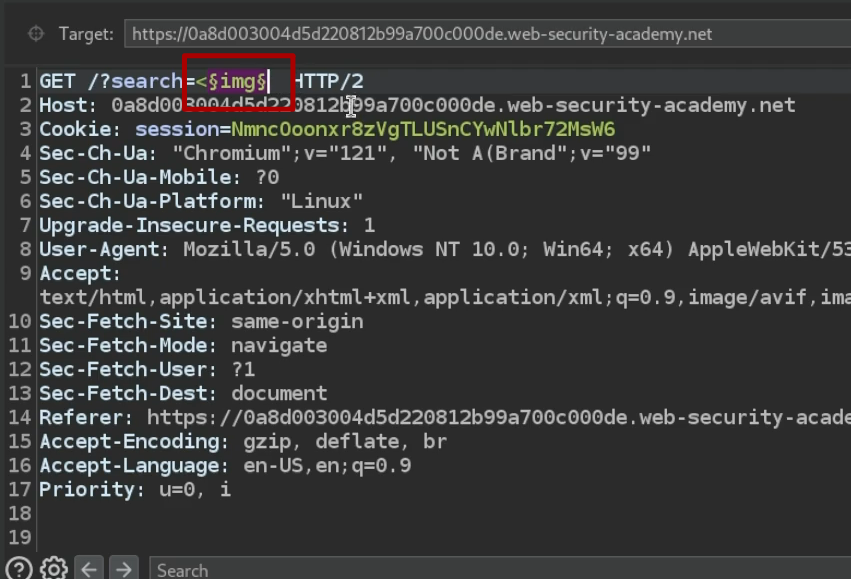Open the help question mark icon
The image size is (851, 579).
point(18,569)
